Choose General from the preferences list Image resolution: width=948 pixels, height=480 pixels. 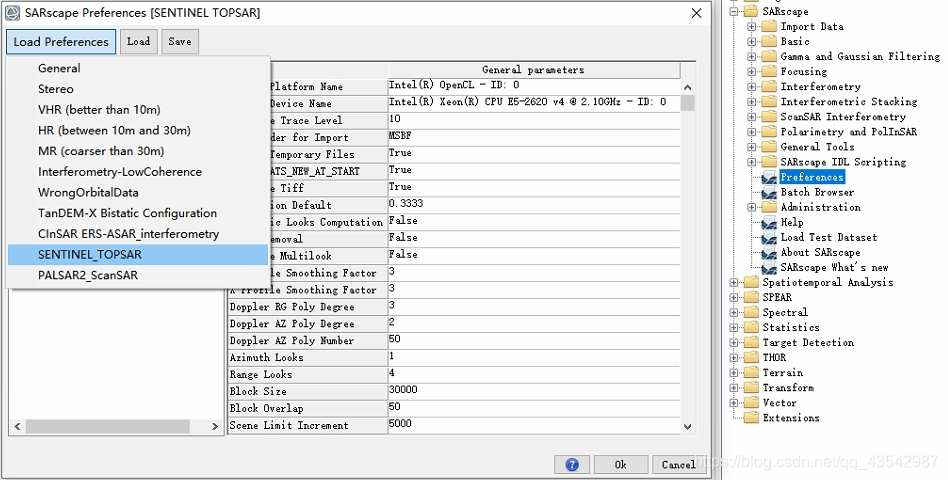[x=138, y=68]
